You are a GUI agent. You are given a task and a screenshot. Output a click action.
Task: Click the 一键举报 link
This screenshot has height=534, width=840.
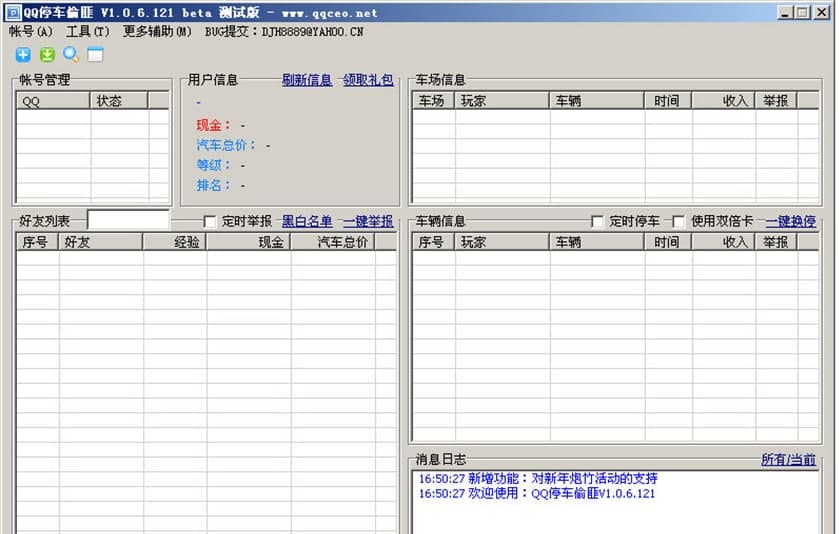point(368,221)
